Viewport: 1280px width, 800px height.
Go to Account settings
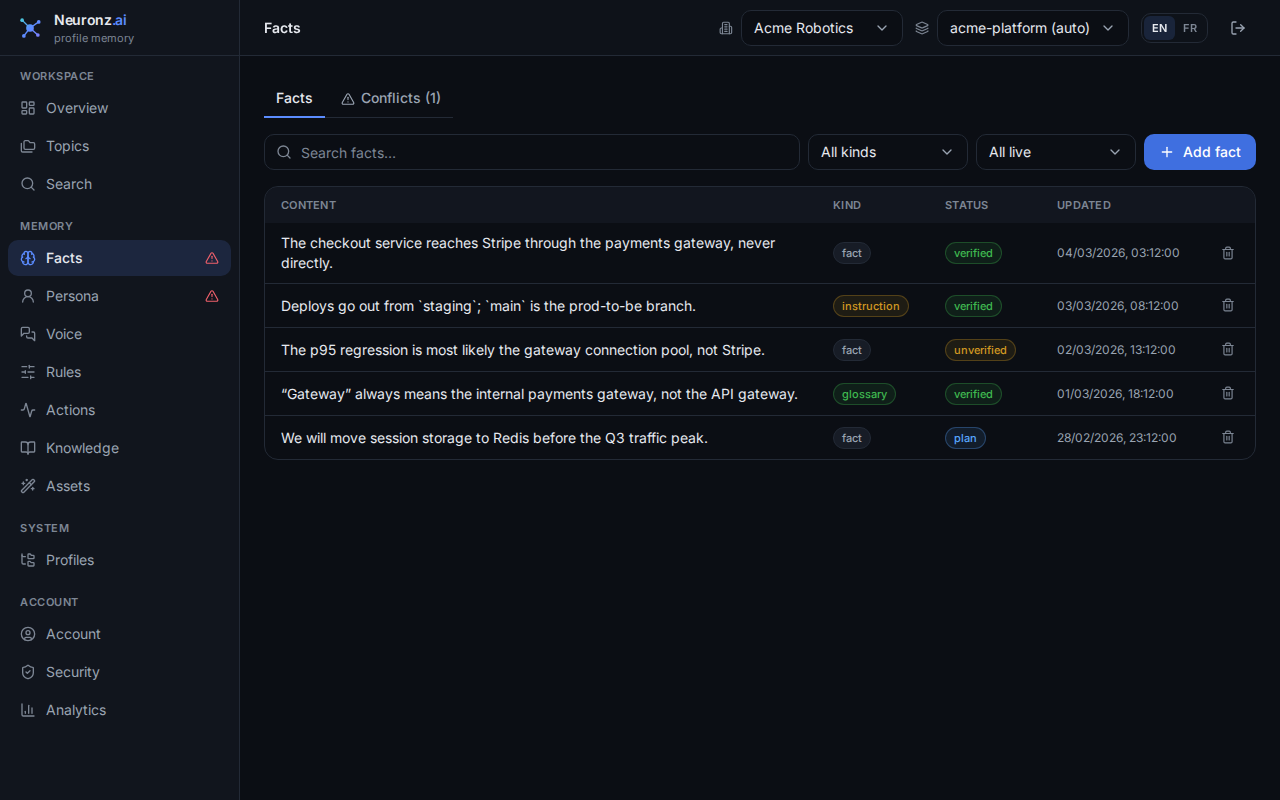(119, 634)
